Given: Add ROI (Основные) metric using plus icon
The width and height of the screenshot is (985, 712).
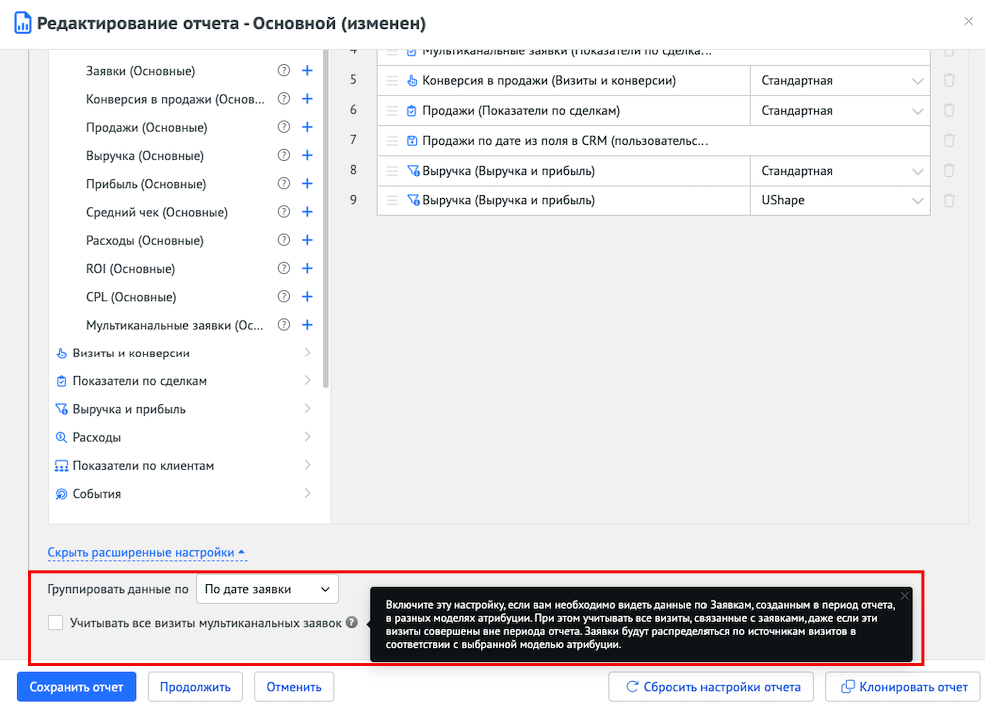Looking at the screenshot, I should coord(307,269).
